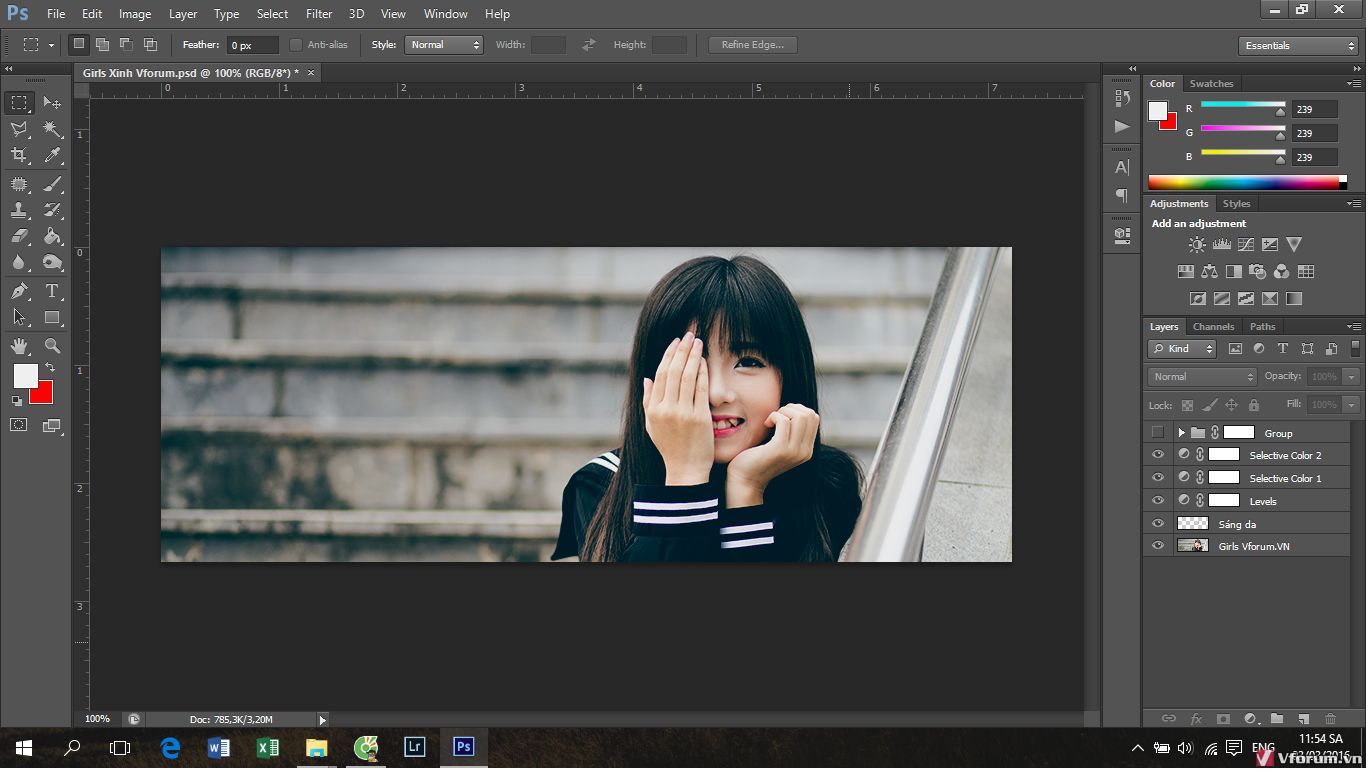Hide the Levels layer
This screenshot has width=1370, height=772.
click(1158, 500)
